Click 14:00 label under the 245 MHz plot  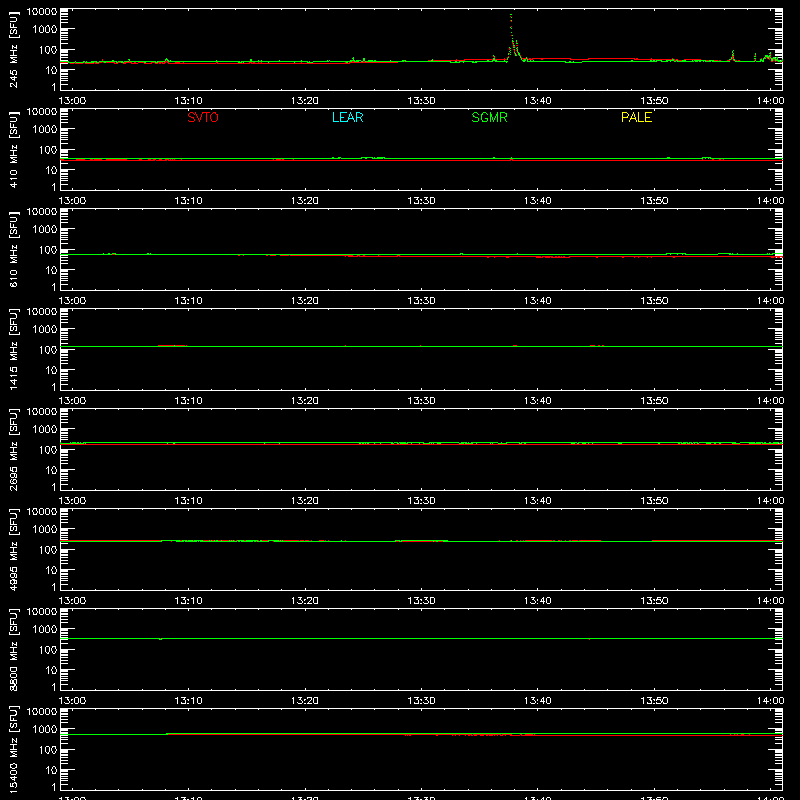(770, 101)
